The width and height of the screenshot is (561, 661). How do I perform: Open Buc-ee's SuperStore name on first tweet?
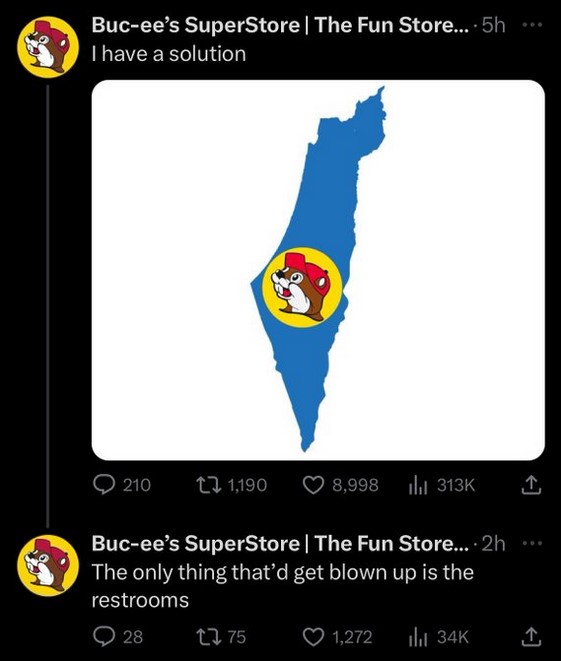pyautogui.click(x=280, y=25)
